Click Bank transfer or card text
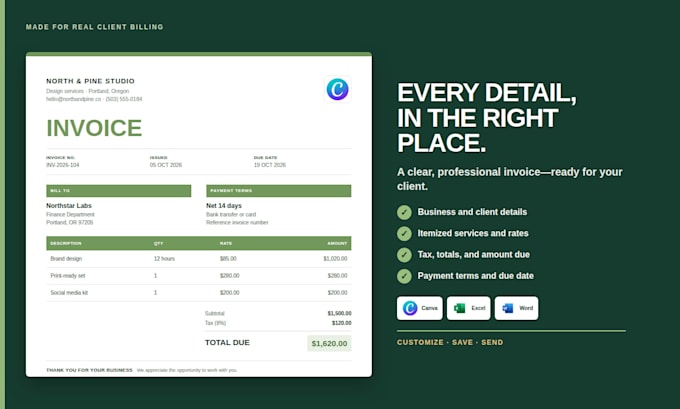 point(231,215)
